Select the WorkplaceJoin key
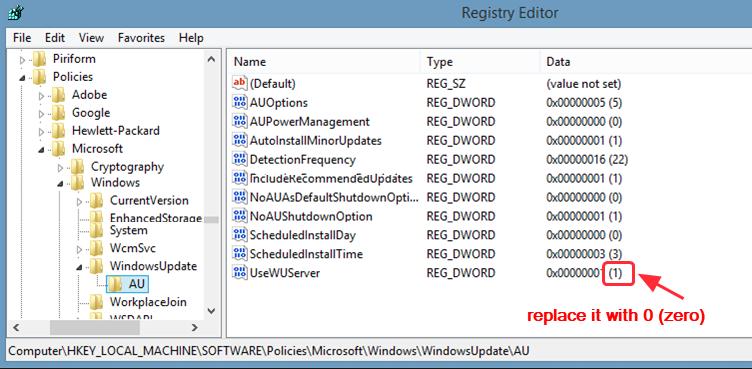The image size is (752, 369). tap(148, 302)
